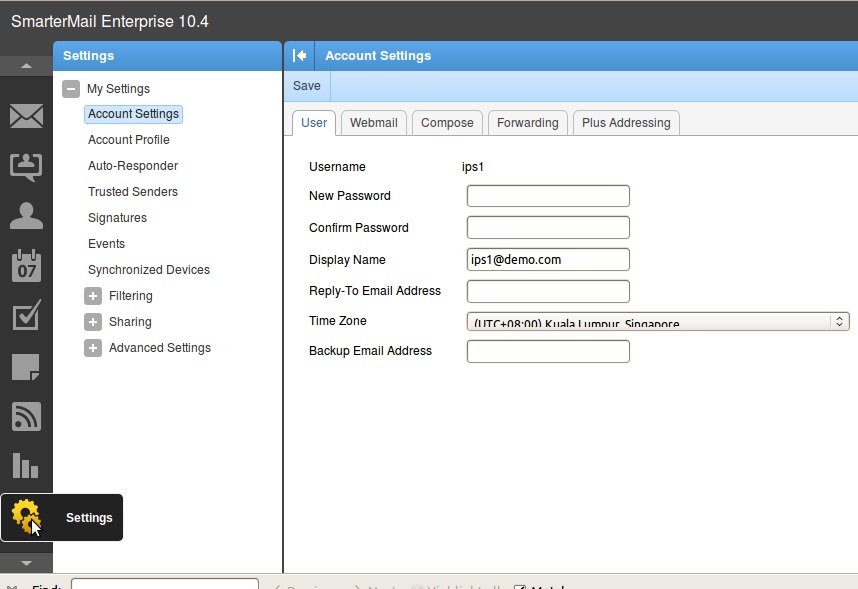
Task: Expand the Advanced Settings tree node
Action: (x=93, y=348)
